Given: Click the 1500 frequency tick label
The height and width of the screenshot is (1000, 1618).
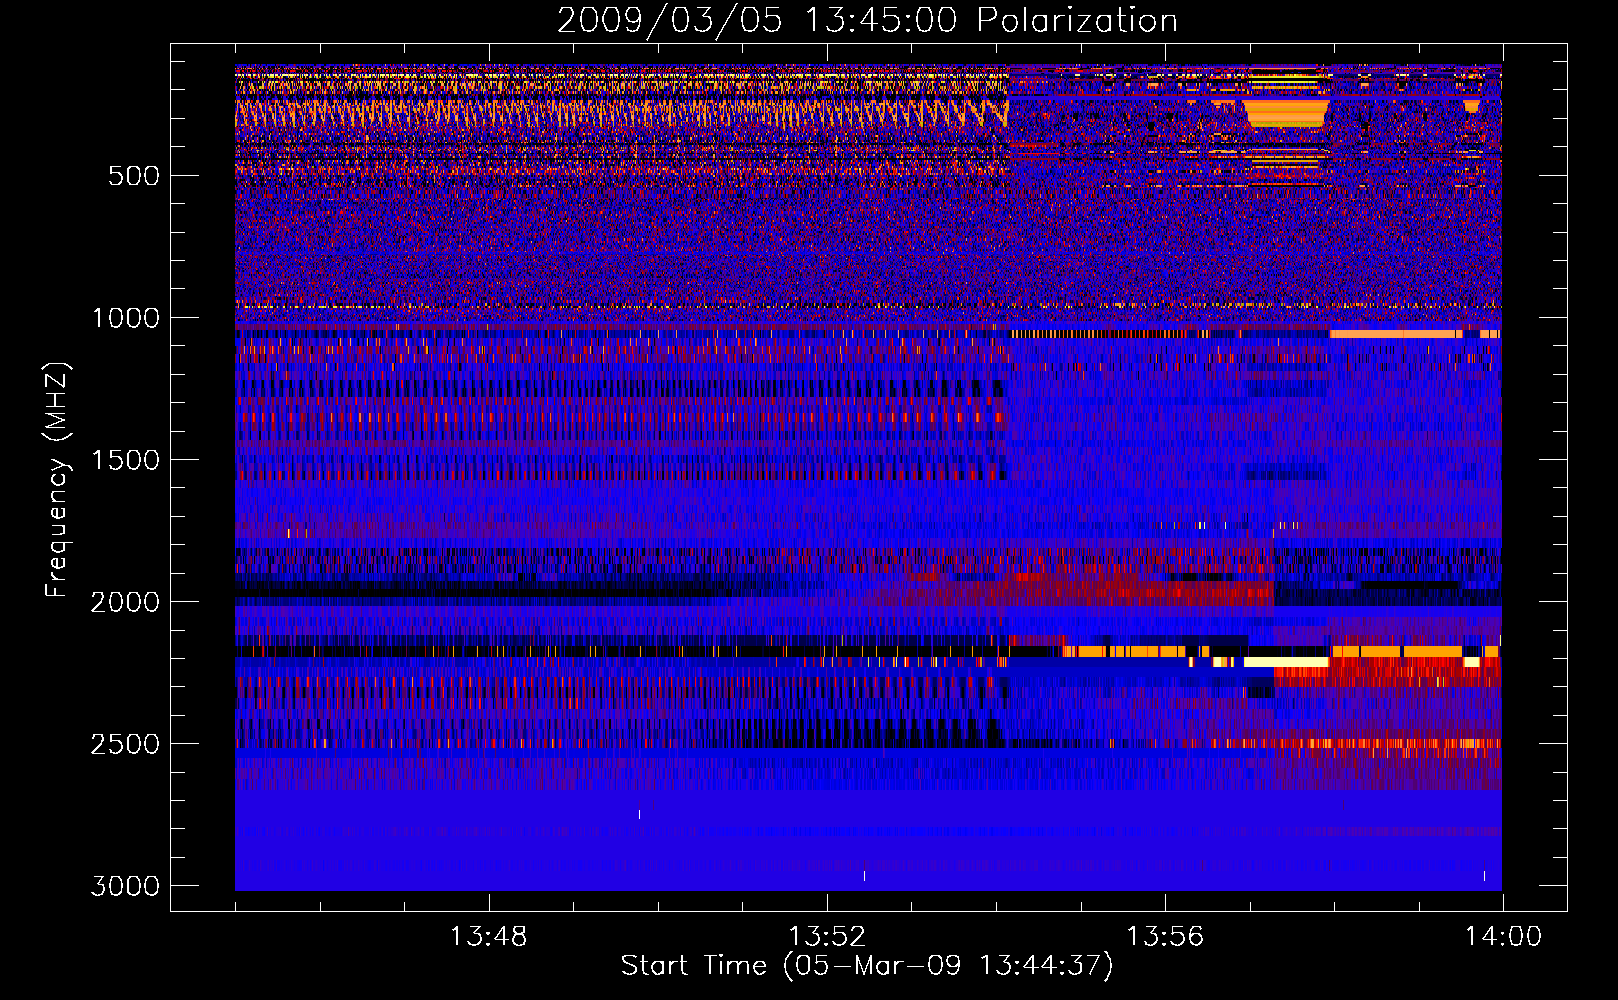Looking at the screenshot, I should click(x=125, y=460).
